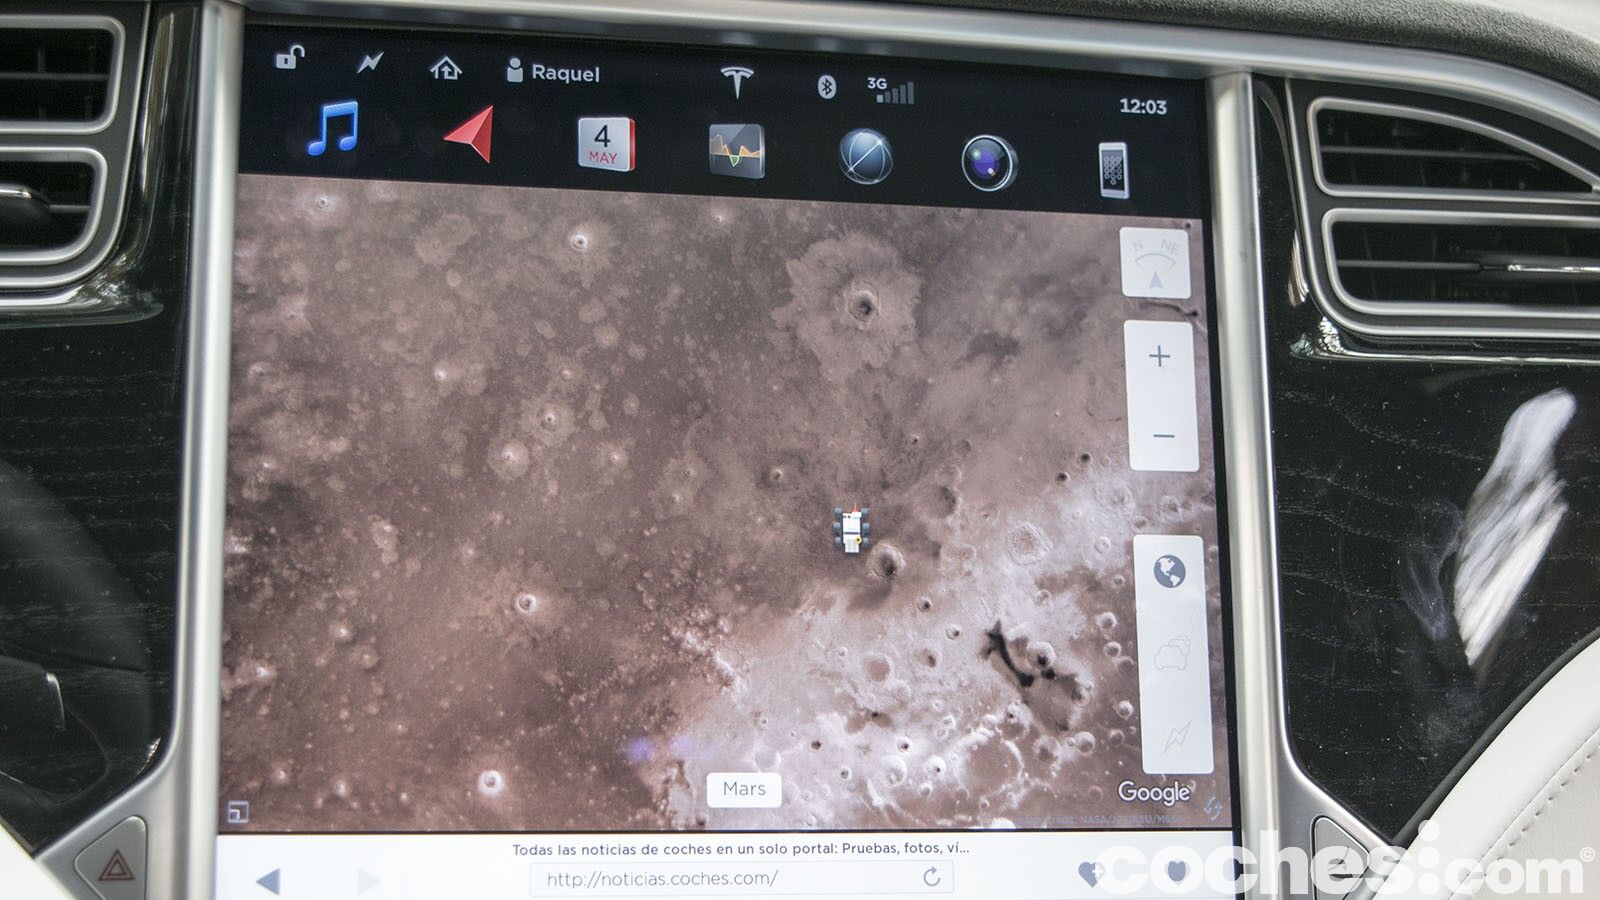Open the Calendar app showing 4 May

pos(605,144)
